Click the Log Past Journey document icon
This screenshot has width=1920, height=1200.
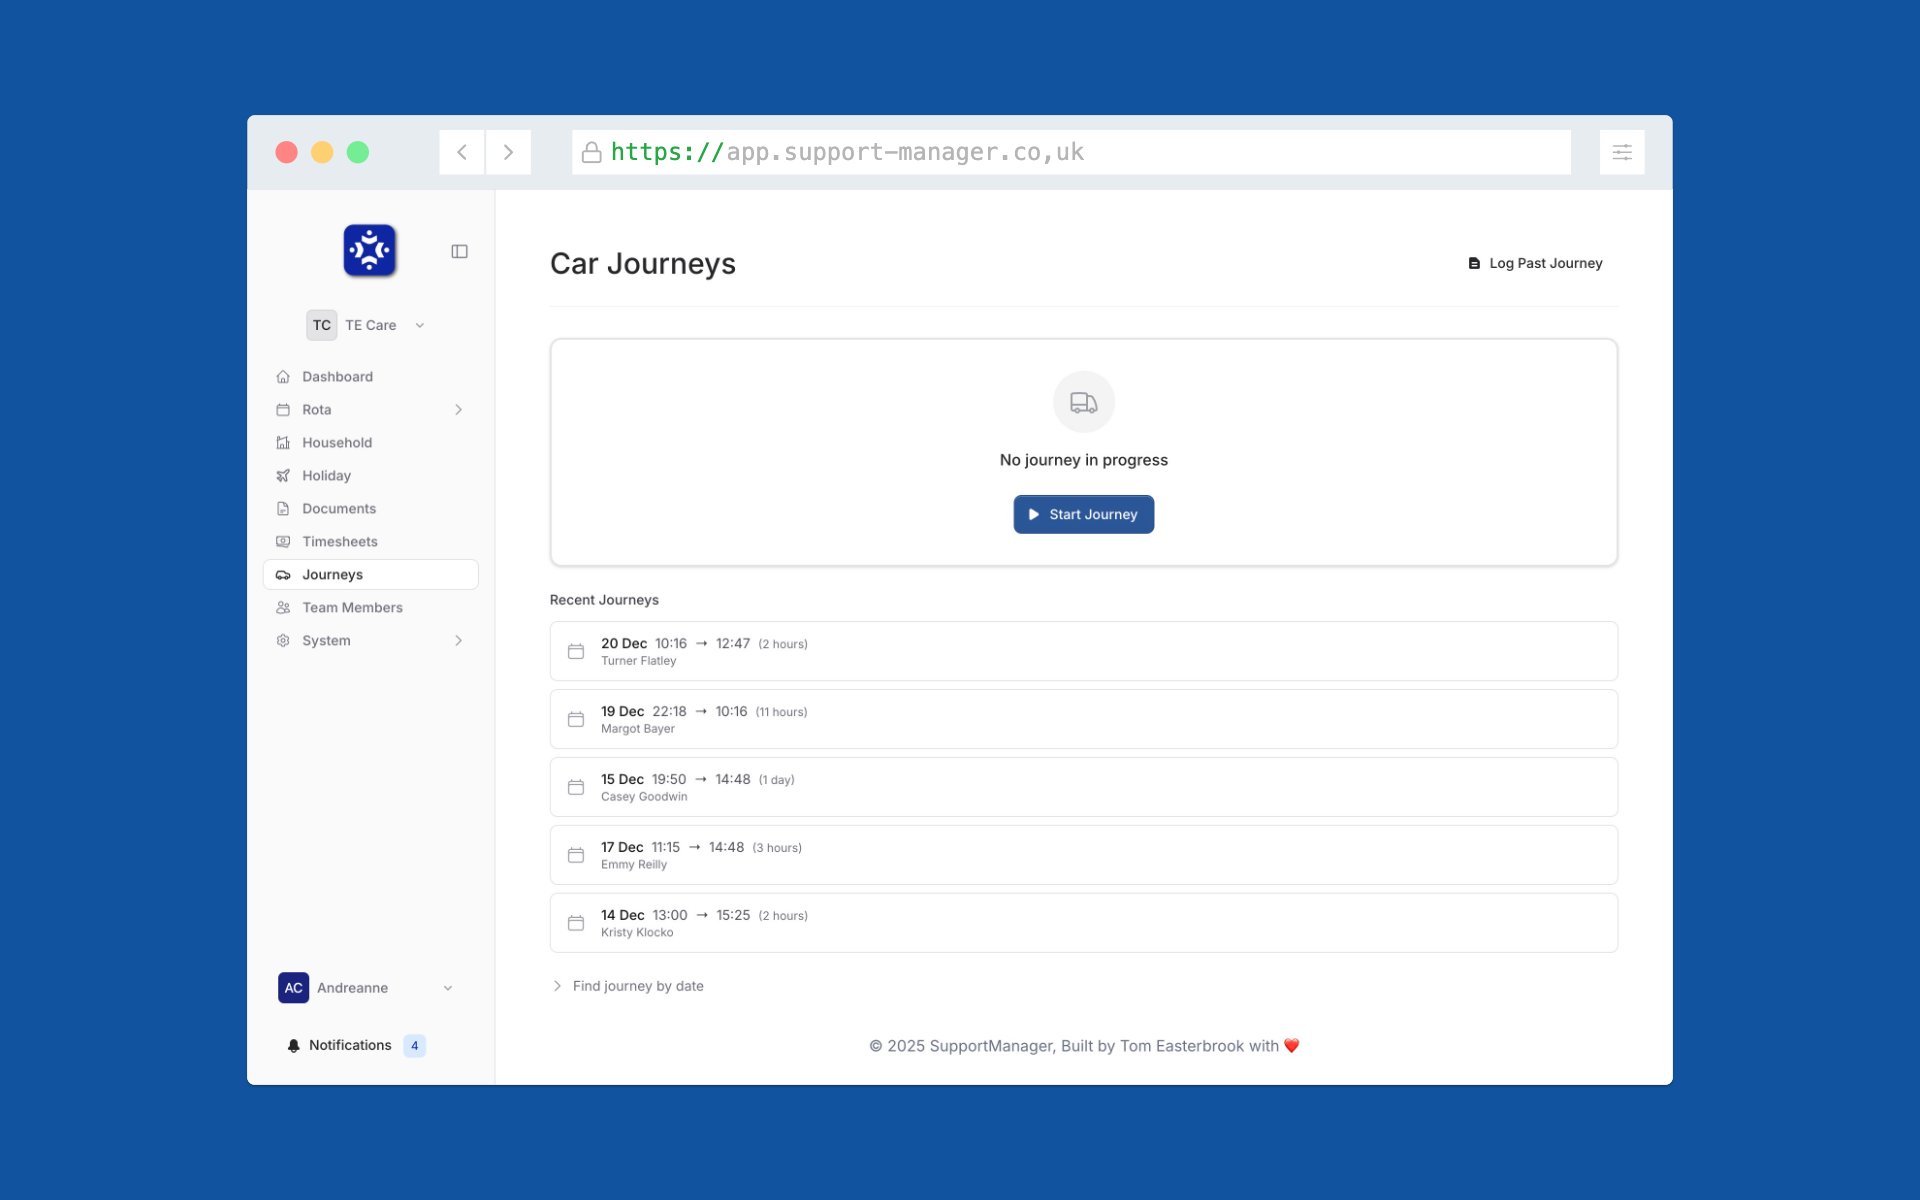1473,263
